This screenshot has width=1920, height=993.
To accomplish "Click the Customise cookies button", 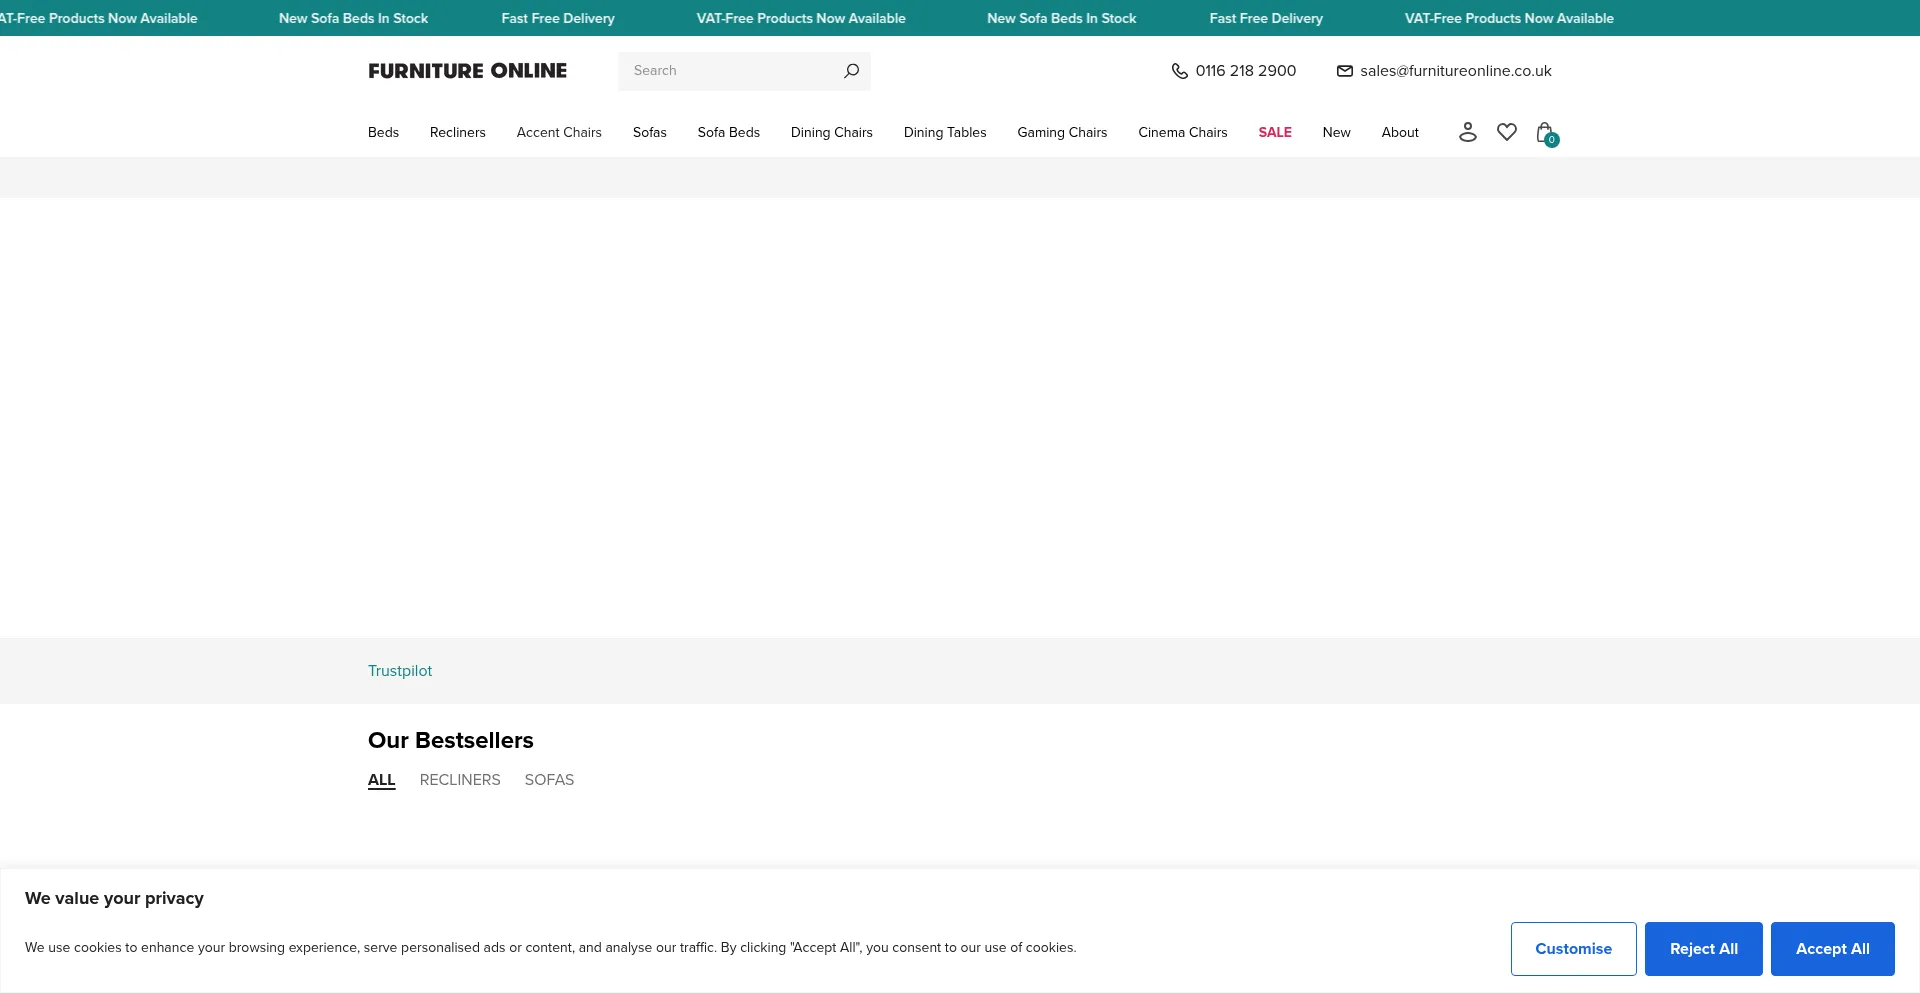I will pyautogui.click(x=1573, y=949).
